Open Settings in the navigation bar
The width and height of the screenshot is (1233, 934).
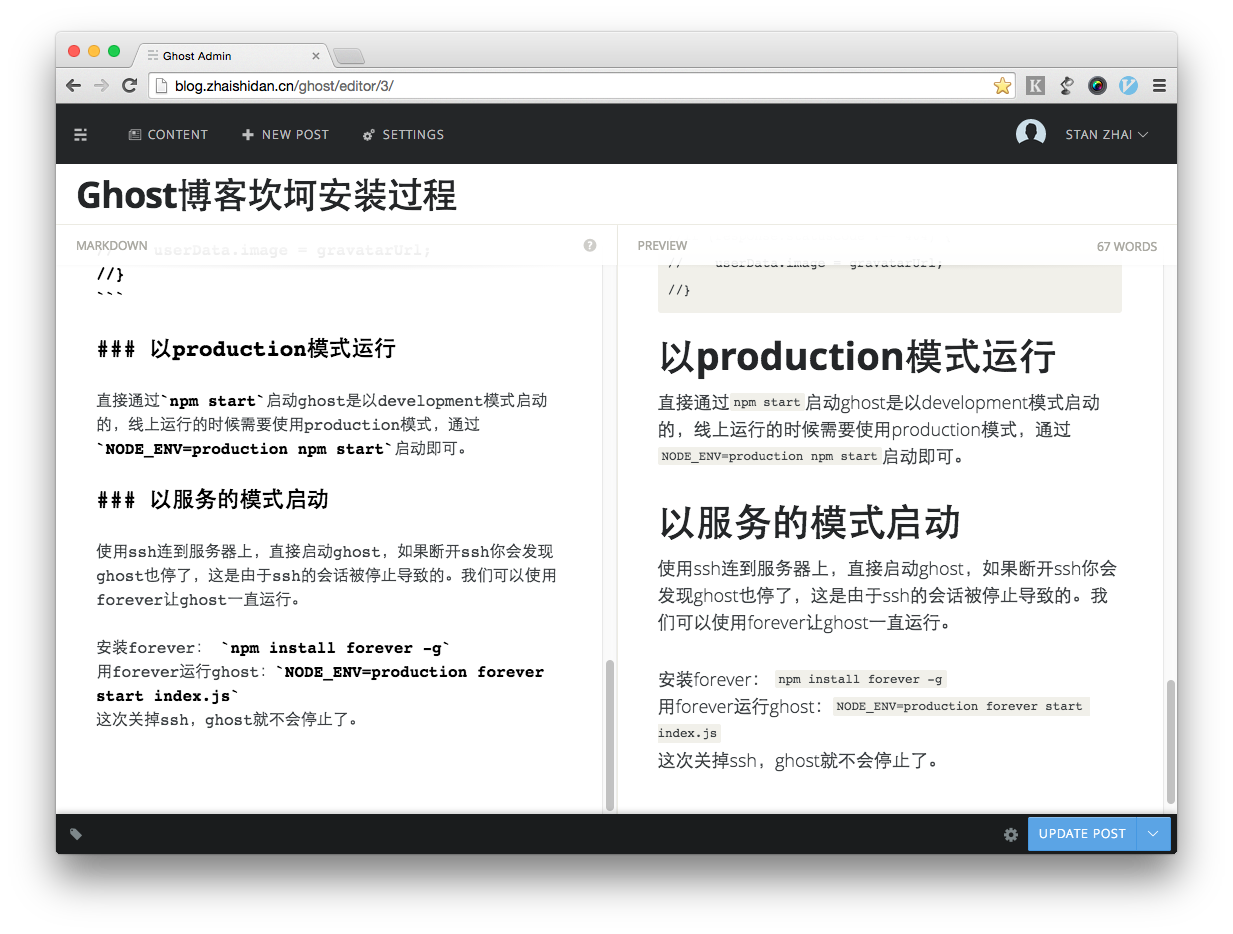tap(403, 135)
